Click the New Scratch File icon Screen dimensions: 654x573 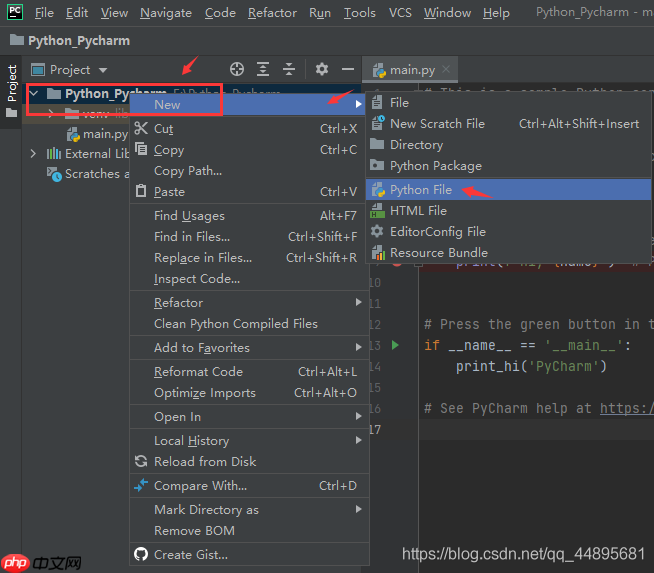click(x=378, y=123)
